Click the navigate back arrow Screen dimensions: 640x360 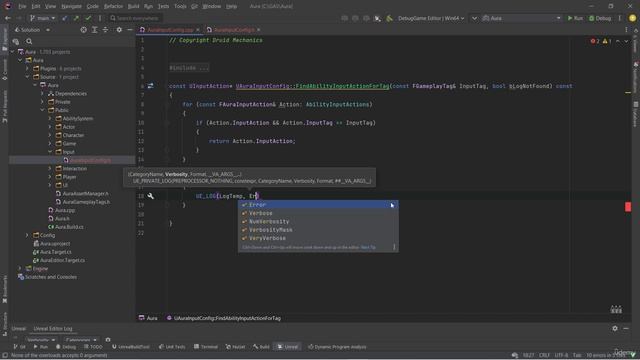coord(7,18)
